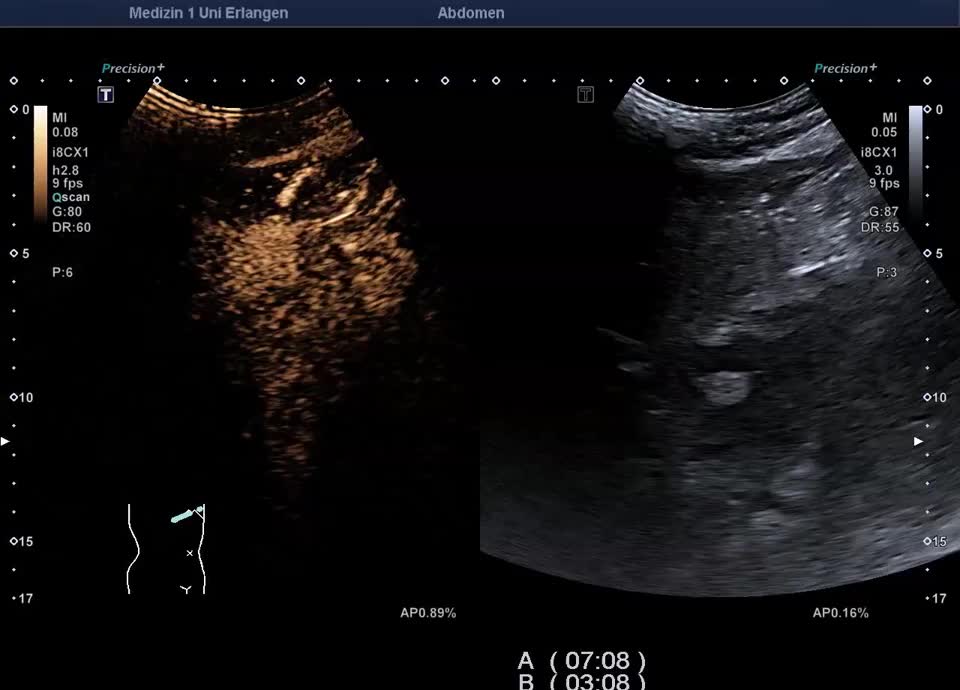Click the Abdomen preset label in the header
This screenshot has height=690, width=960.
471,13
